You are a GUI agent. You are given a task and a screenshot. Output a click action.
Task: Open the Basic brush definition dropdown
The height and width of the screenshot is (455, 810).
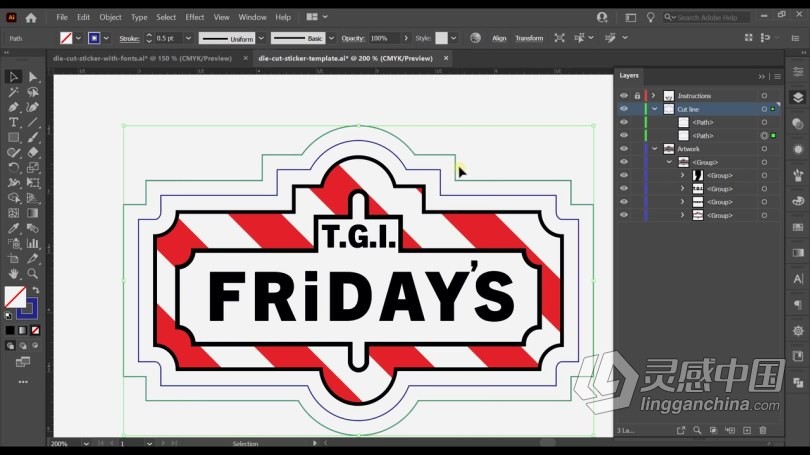331,38
